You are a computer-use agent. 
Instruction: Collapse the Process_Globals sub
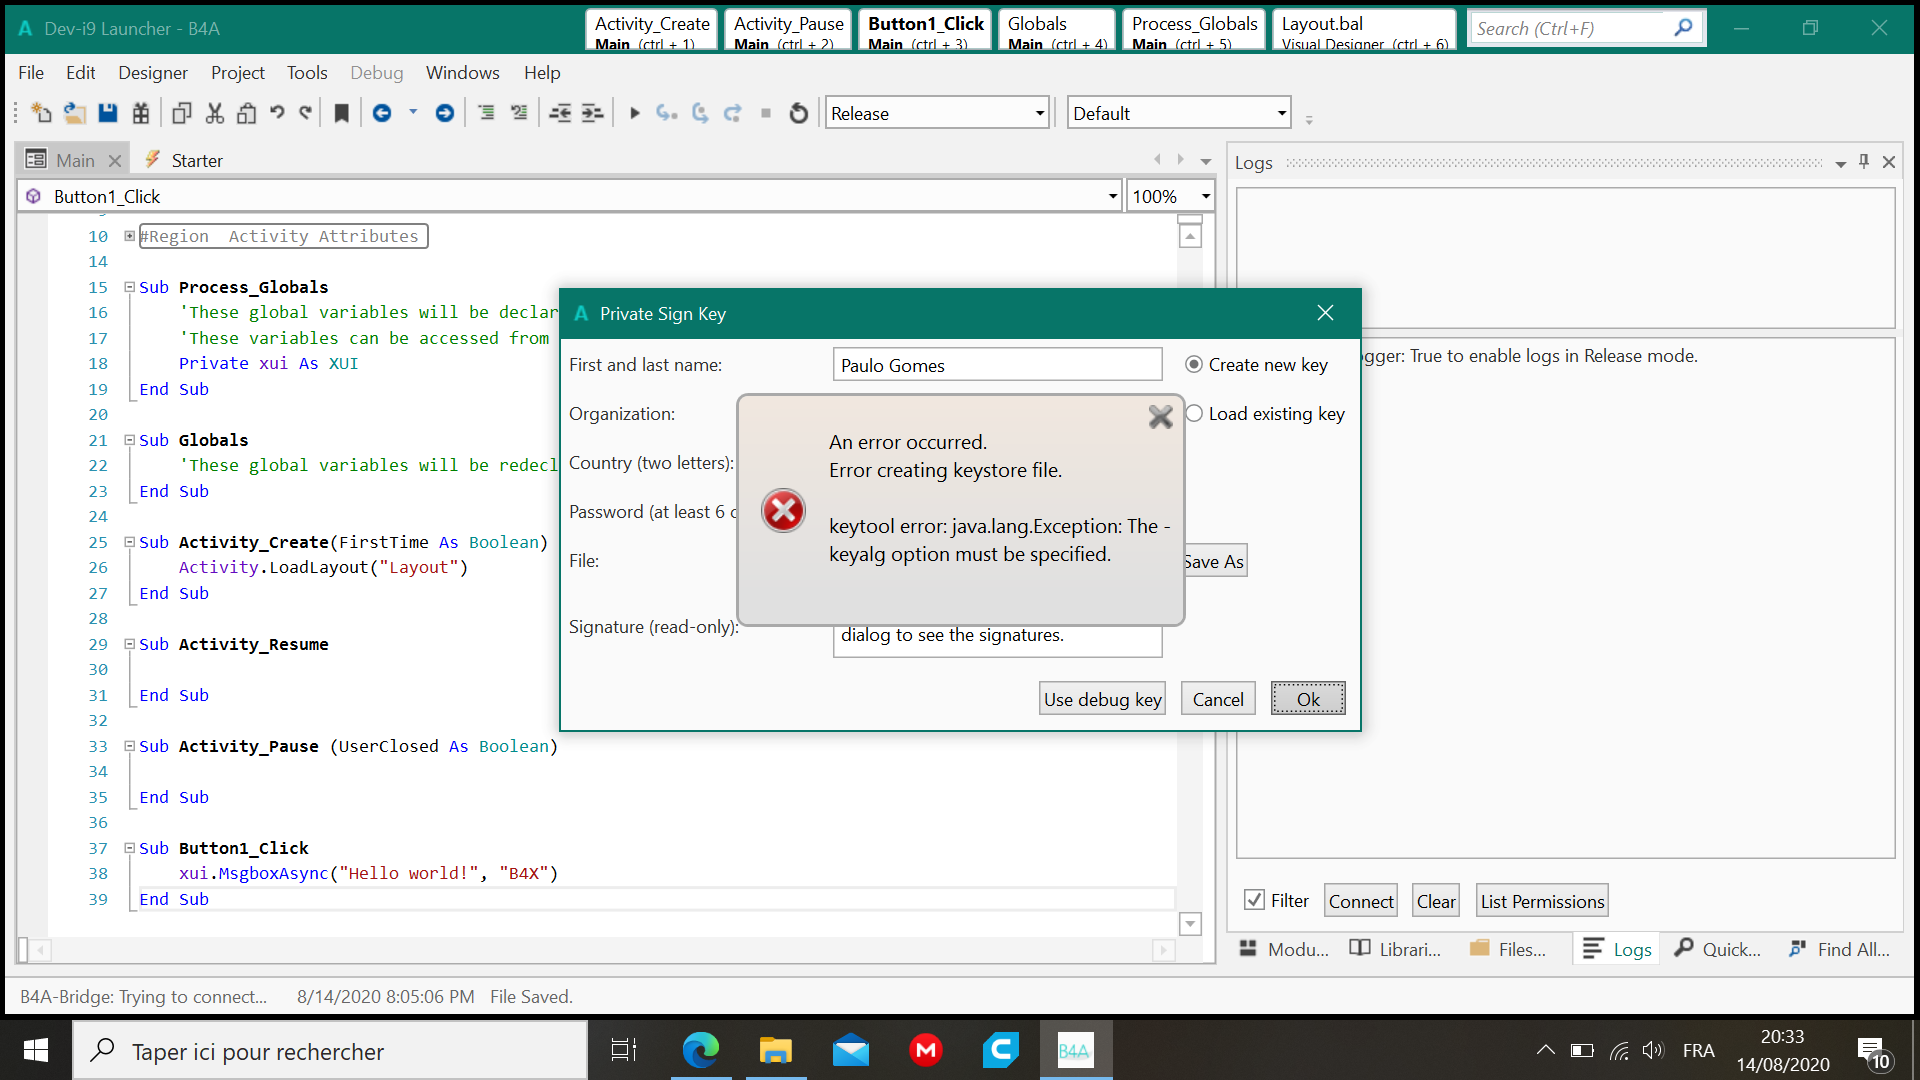(129, 287)
